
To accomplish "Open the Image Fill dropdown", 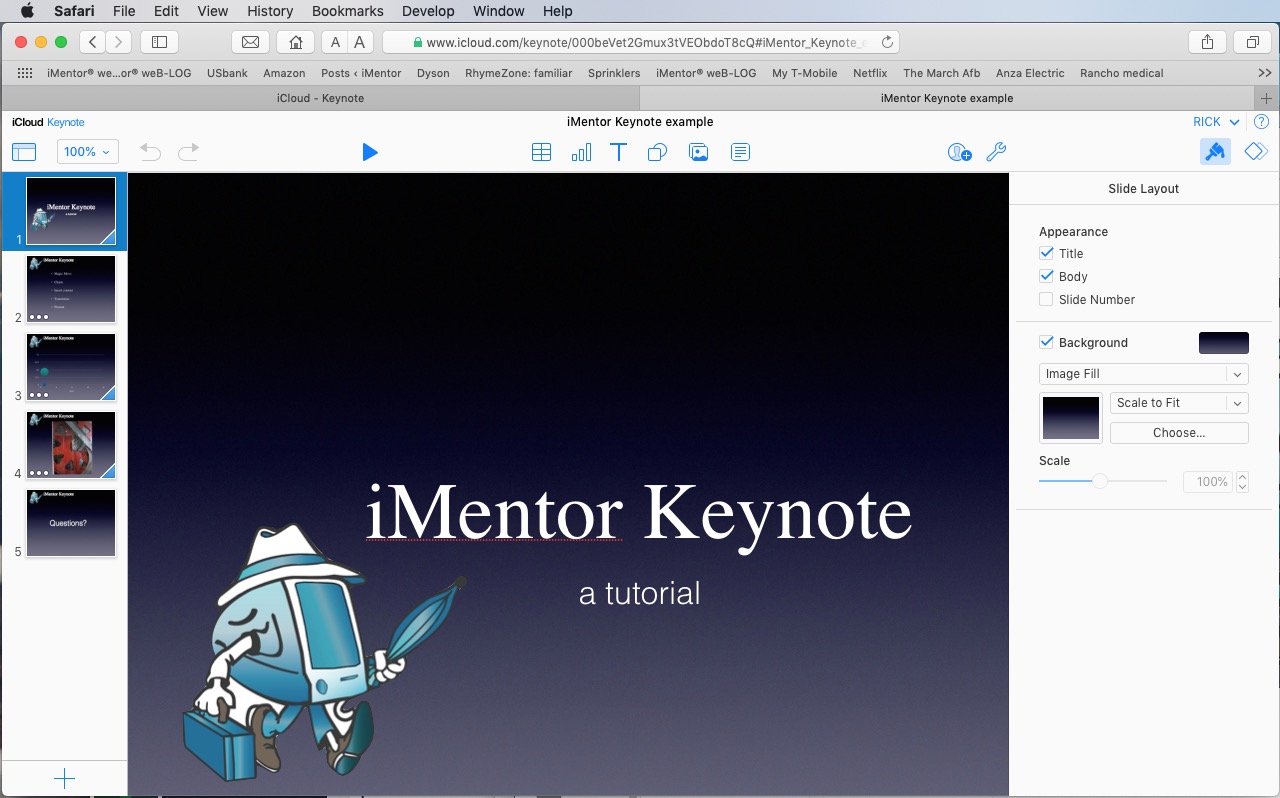I will click(x=1144, y=374).
